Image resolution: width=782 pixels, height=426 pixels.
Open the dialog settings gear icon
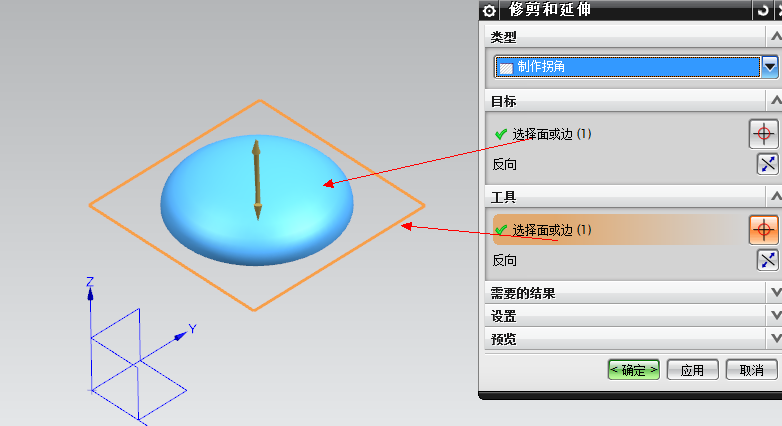[x=489, y=10]
